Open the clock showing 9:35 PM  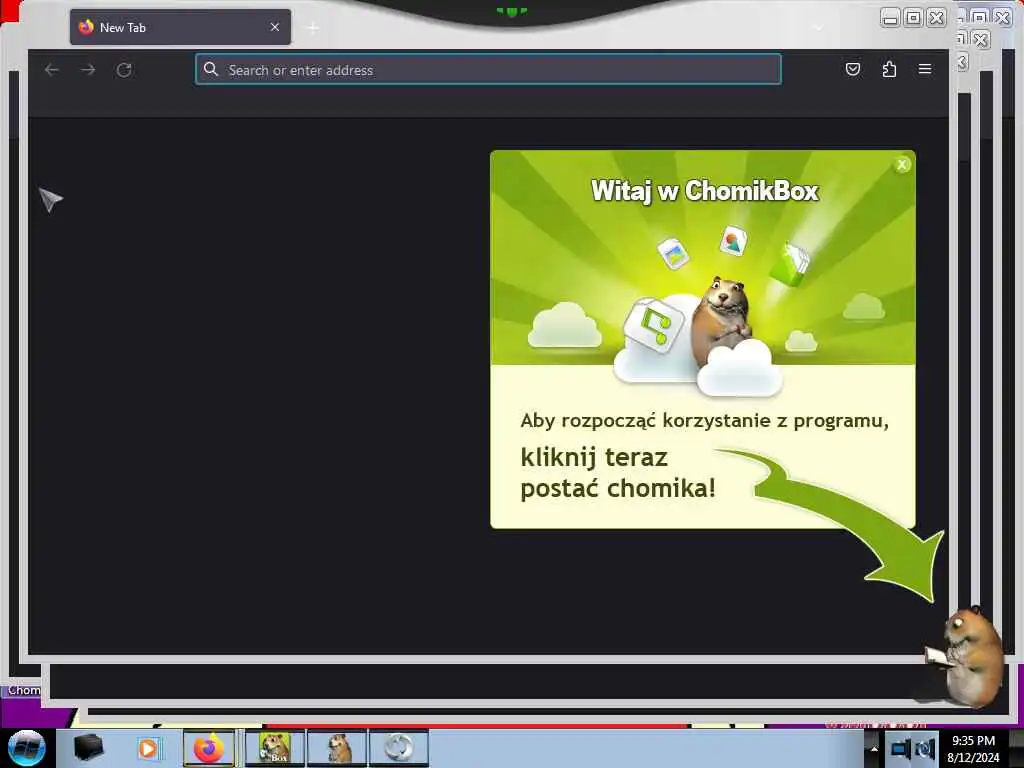973,749
